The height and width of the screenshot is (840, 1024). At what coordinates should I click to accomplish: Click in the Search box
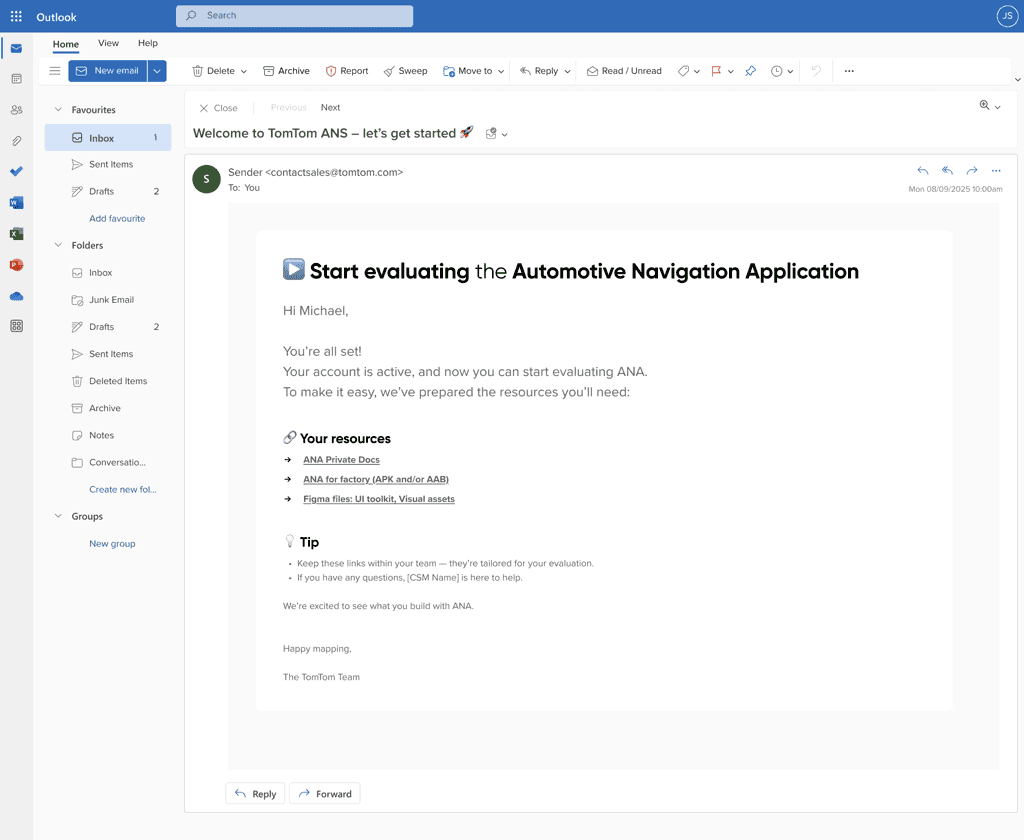coord(295,16)
